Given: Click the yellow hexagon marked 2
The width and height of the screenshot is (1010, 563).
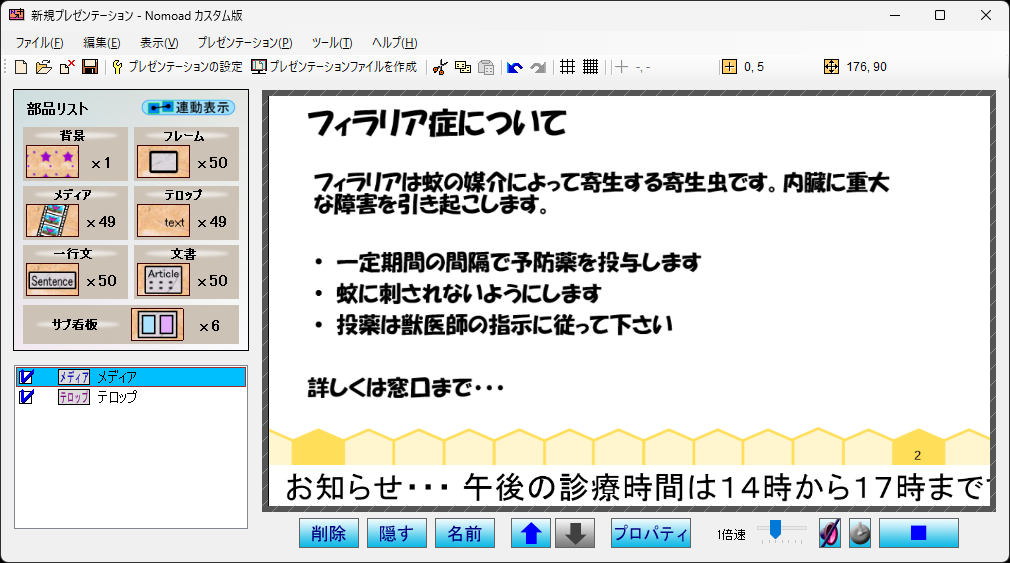Looking at the screenshot, I should 918,448.
